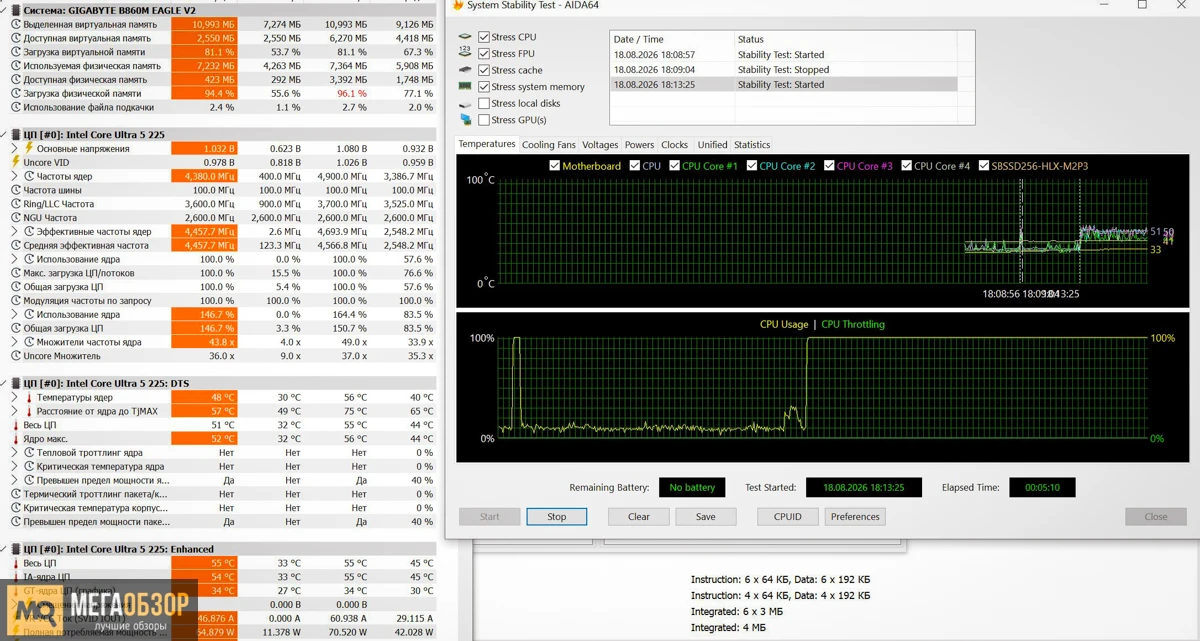The image size is (1200, 641).
Task: Click the clock icon of Ring/LLC Частота
Action: pyautogui.click(x=15, y=204)
